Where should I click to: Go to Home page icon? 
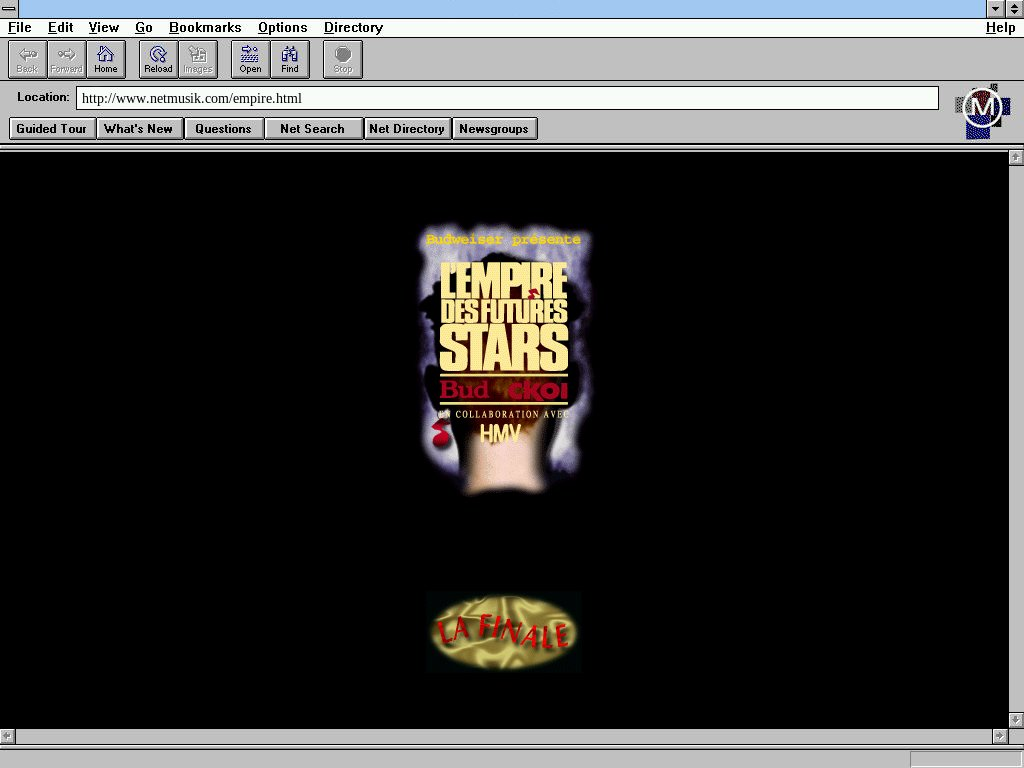tap(106, 59)
